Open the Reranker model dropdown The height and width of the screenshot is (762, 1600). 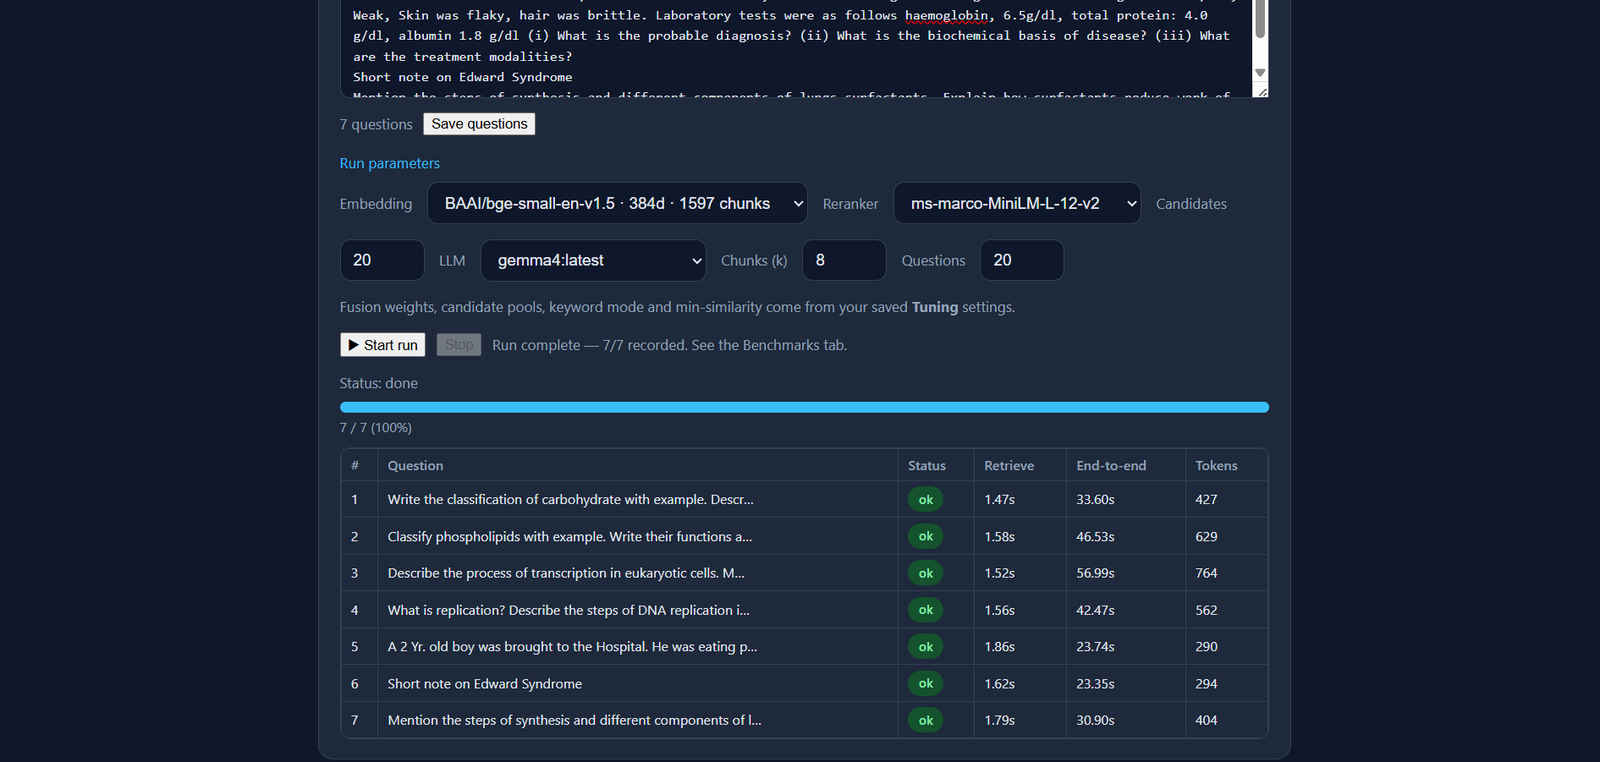(x=1017, y=203)
